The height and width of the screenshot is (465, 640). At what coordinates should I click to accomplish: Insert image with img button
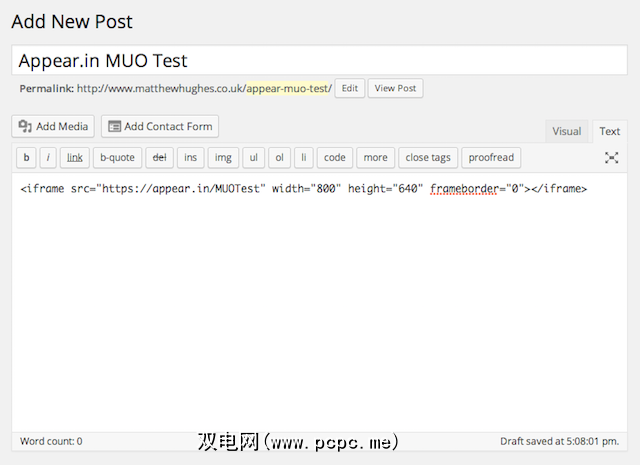coord(223,158)
